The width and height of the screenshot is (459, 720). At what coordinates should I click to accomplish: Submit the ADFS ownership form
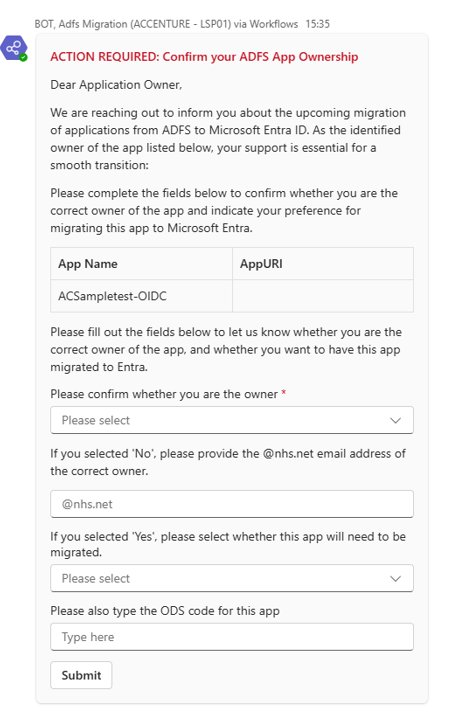(x=81, y=675)
